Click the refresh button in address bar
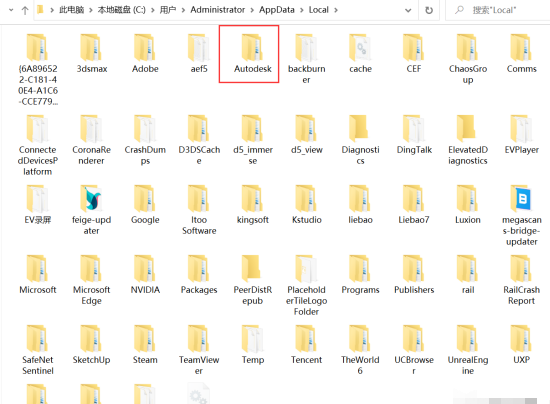The height and width of the screenshot is (404, 550). (429, 10)
